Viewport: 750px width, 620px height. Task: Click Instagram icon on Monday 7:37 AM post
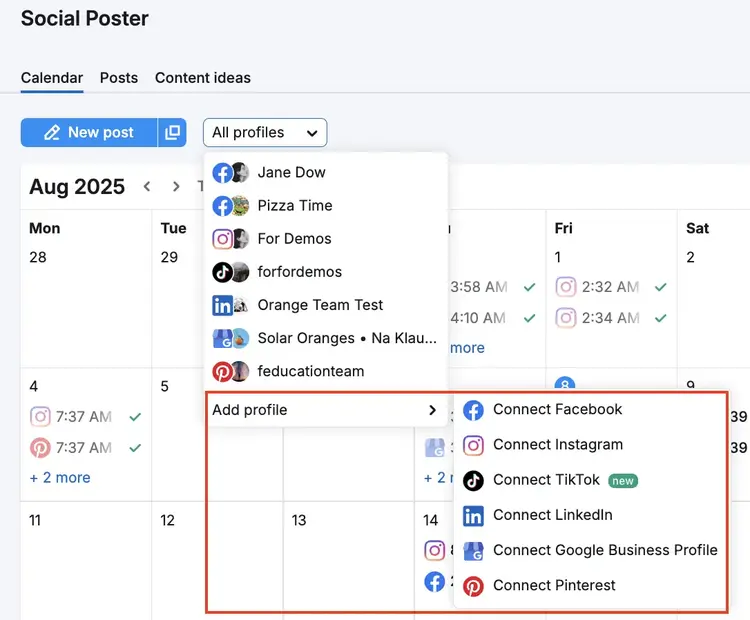click(x=40, y=417)
